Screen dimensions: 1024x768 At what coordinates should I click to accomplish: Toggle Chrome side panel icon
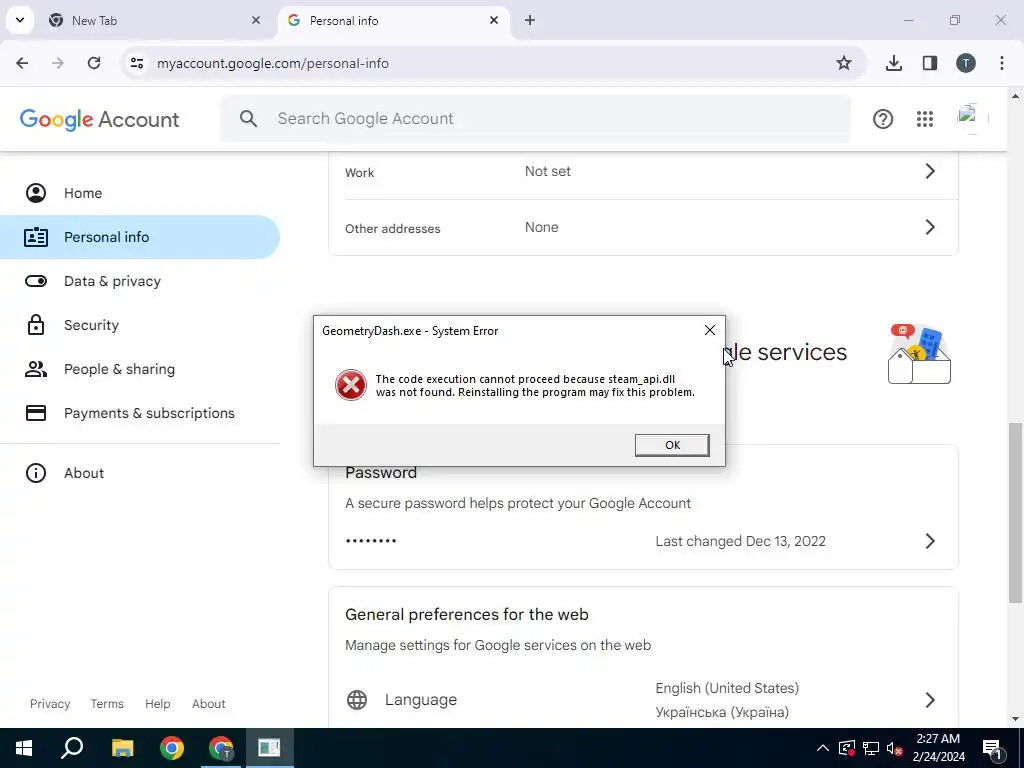[930, 63]
